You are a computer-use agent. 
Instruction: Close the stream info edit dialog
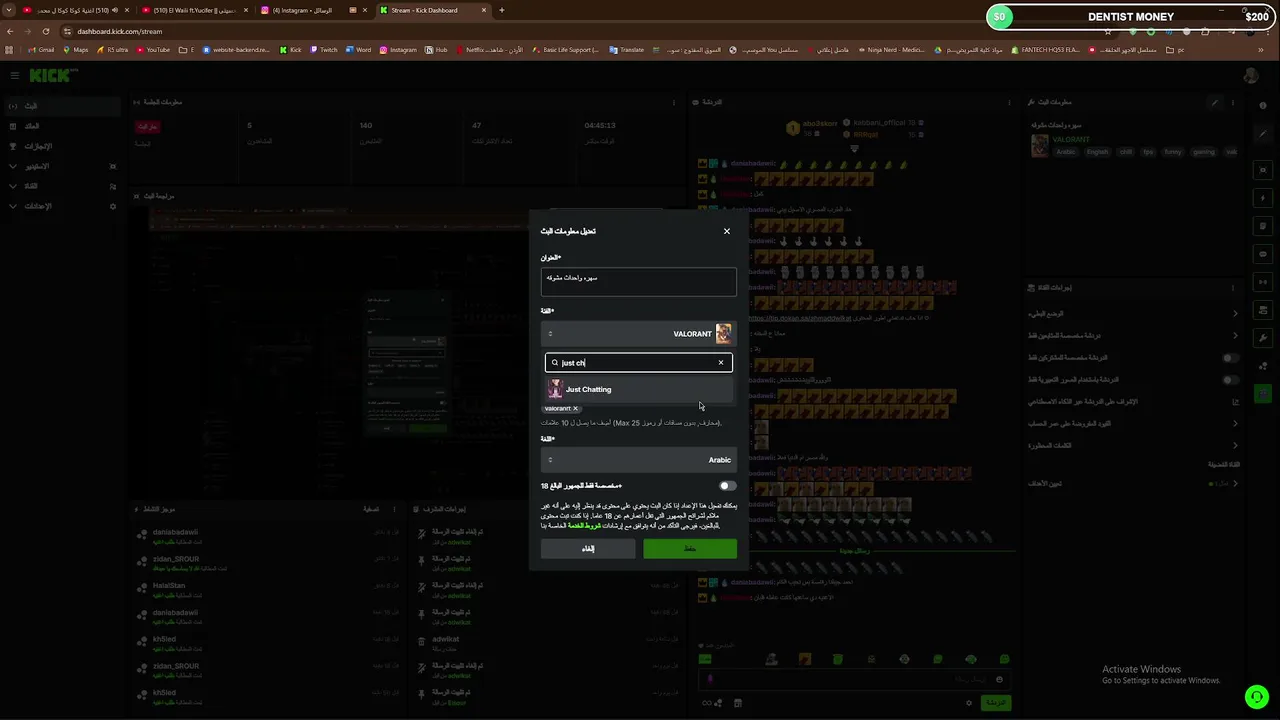pyautogui.click(x=727, y=231)
